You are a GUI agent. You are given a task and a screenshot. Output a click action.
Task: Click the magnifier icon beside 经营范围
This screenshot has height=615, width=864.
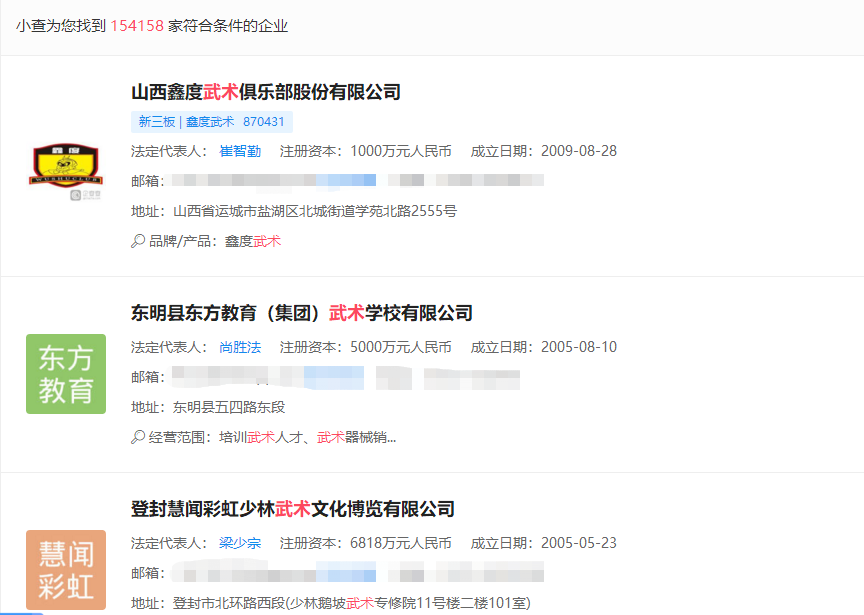[138, 437]
